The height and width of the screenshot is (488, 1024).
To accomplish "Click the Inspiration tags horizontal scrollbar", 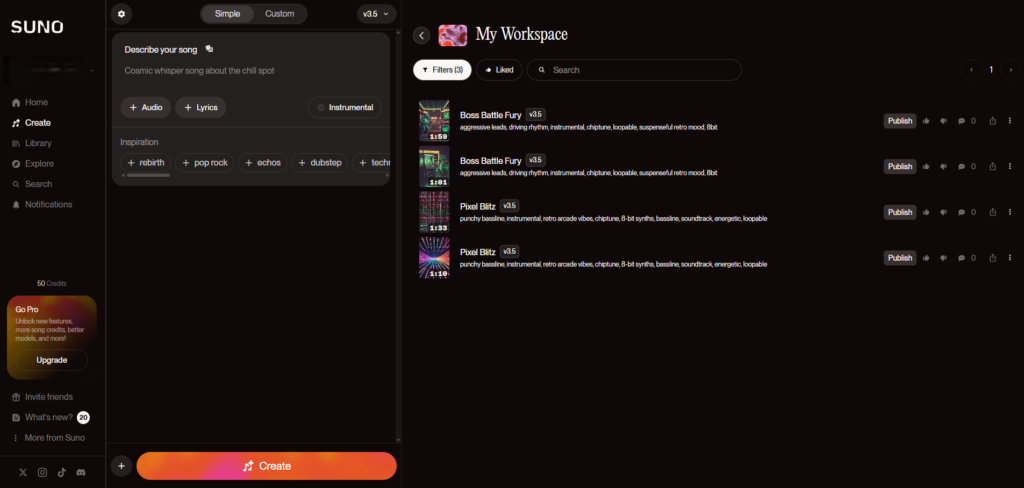I will (x=148, y=175).
